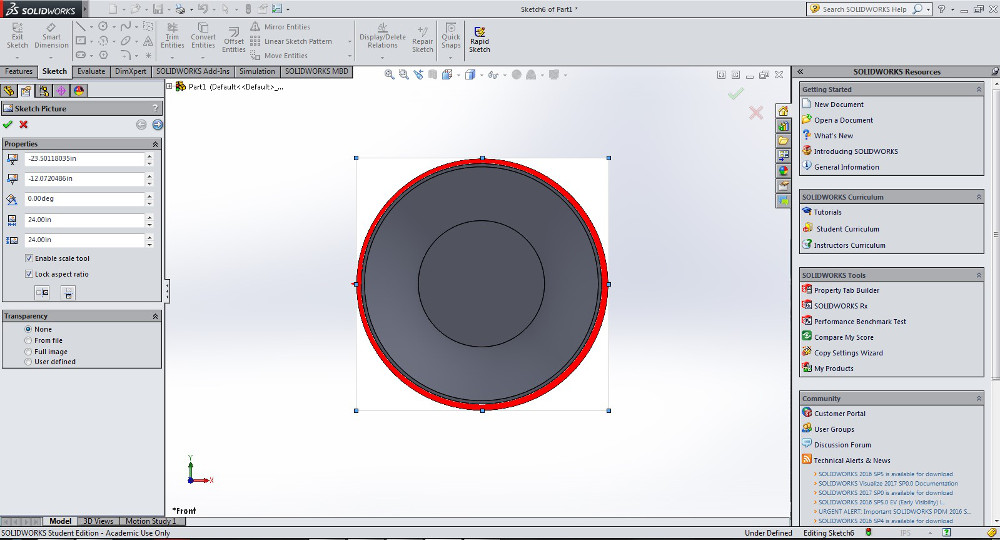Click Move Entities

(x=279, y=55)
